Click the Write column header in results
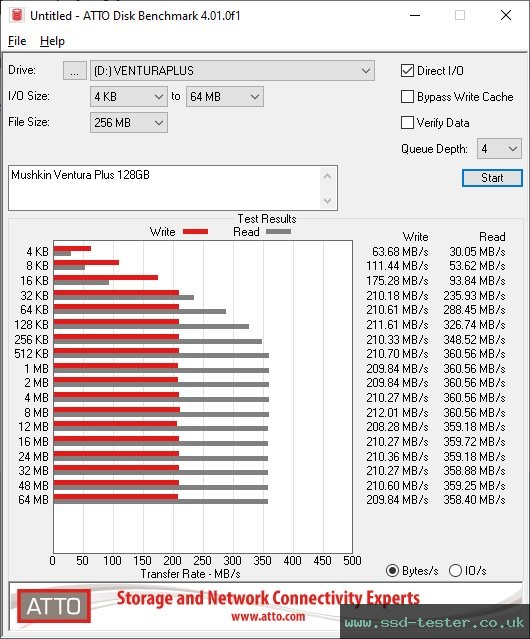This screenshot has width=530, height=639. (416, 237)
